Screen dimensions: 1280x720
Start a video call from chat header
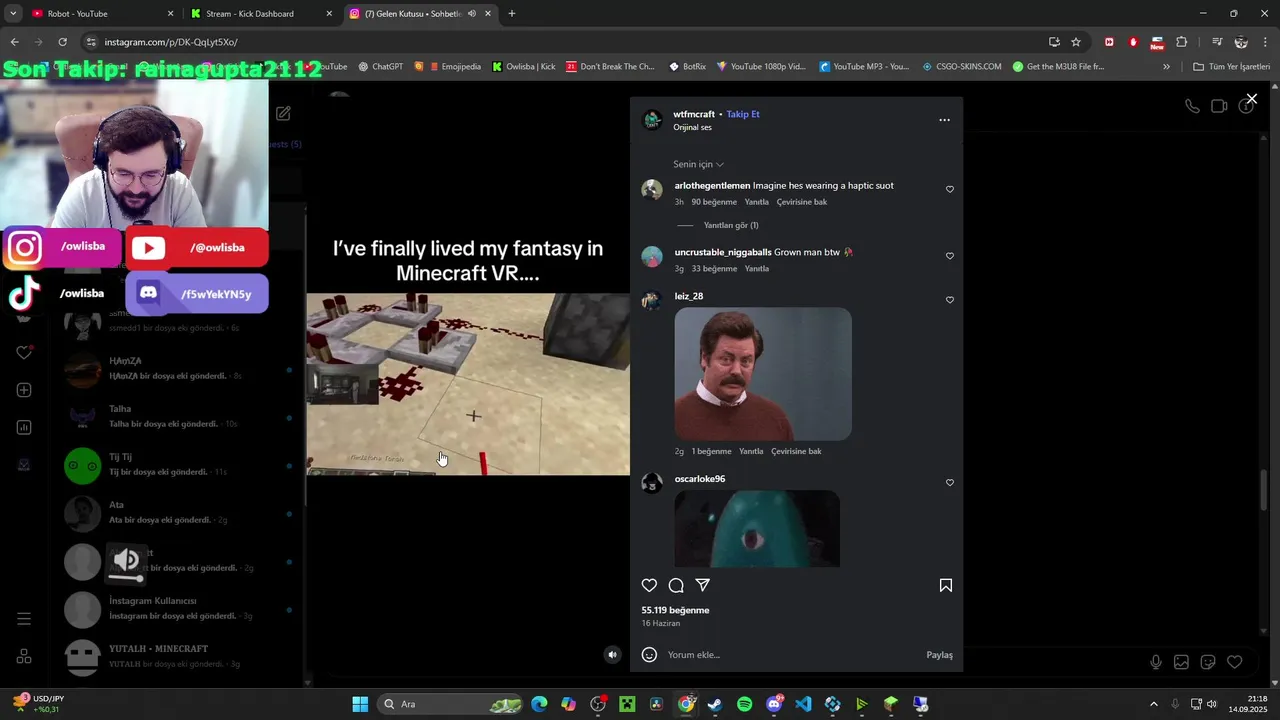[x=1219, y=106]
